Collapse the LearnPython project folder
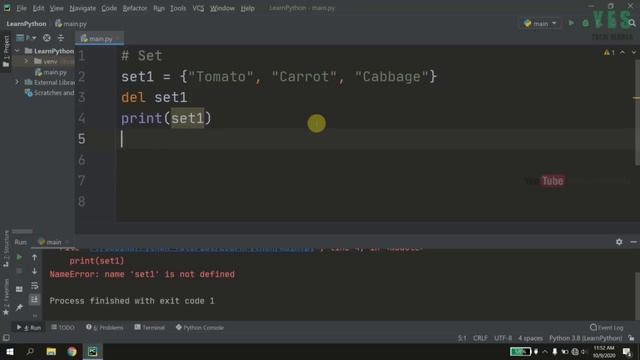The image size is (640, 360). point(17,51)
